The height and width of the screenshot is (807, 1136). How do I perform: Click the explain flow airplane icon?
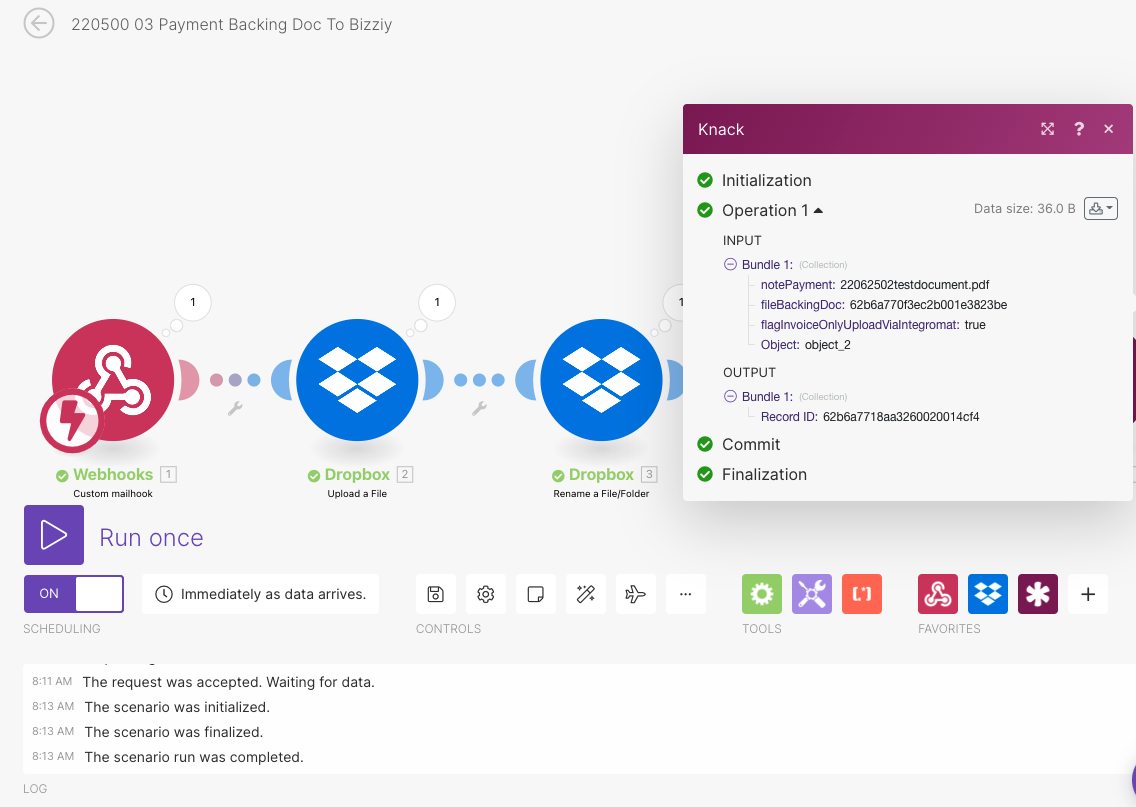(635, 594)
